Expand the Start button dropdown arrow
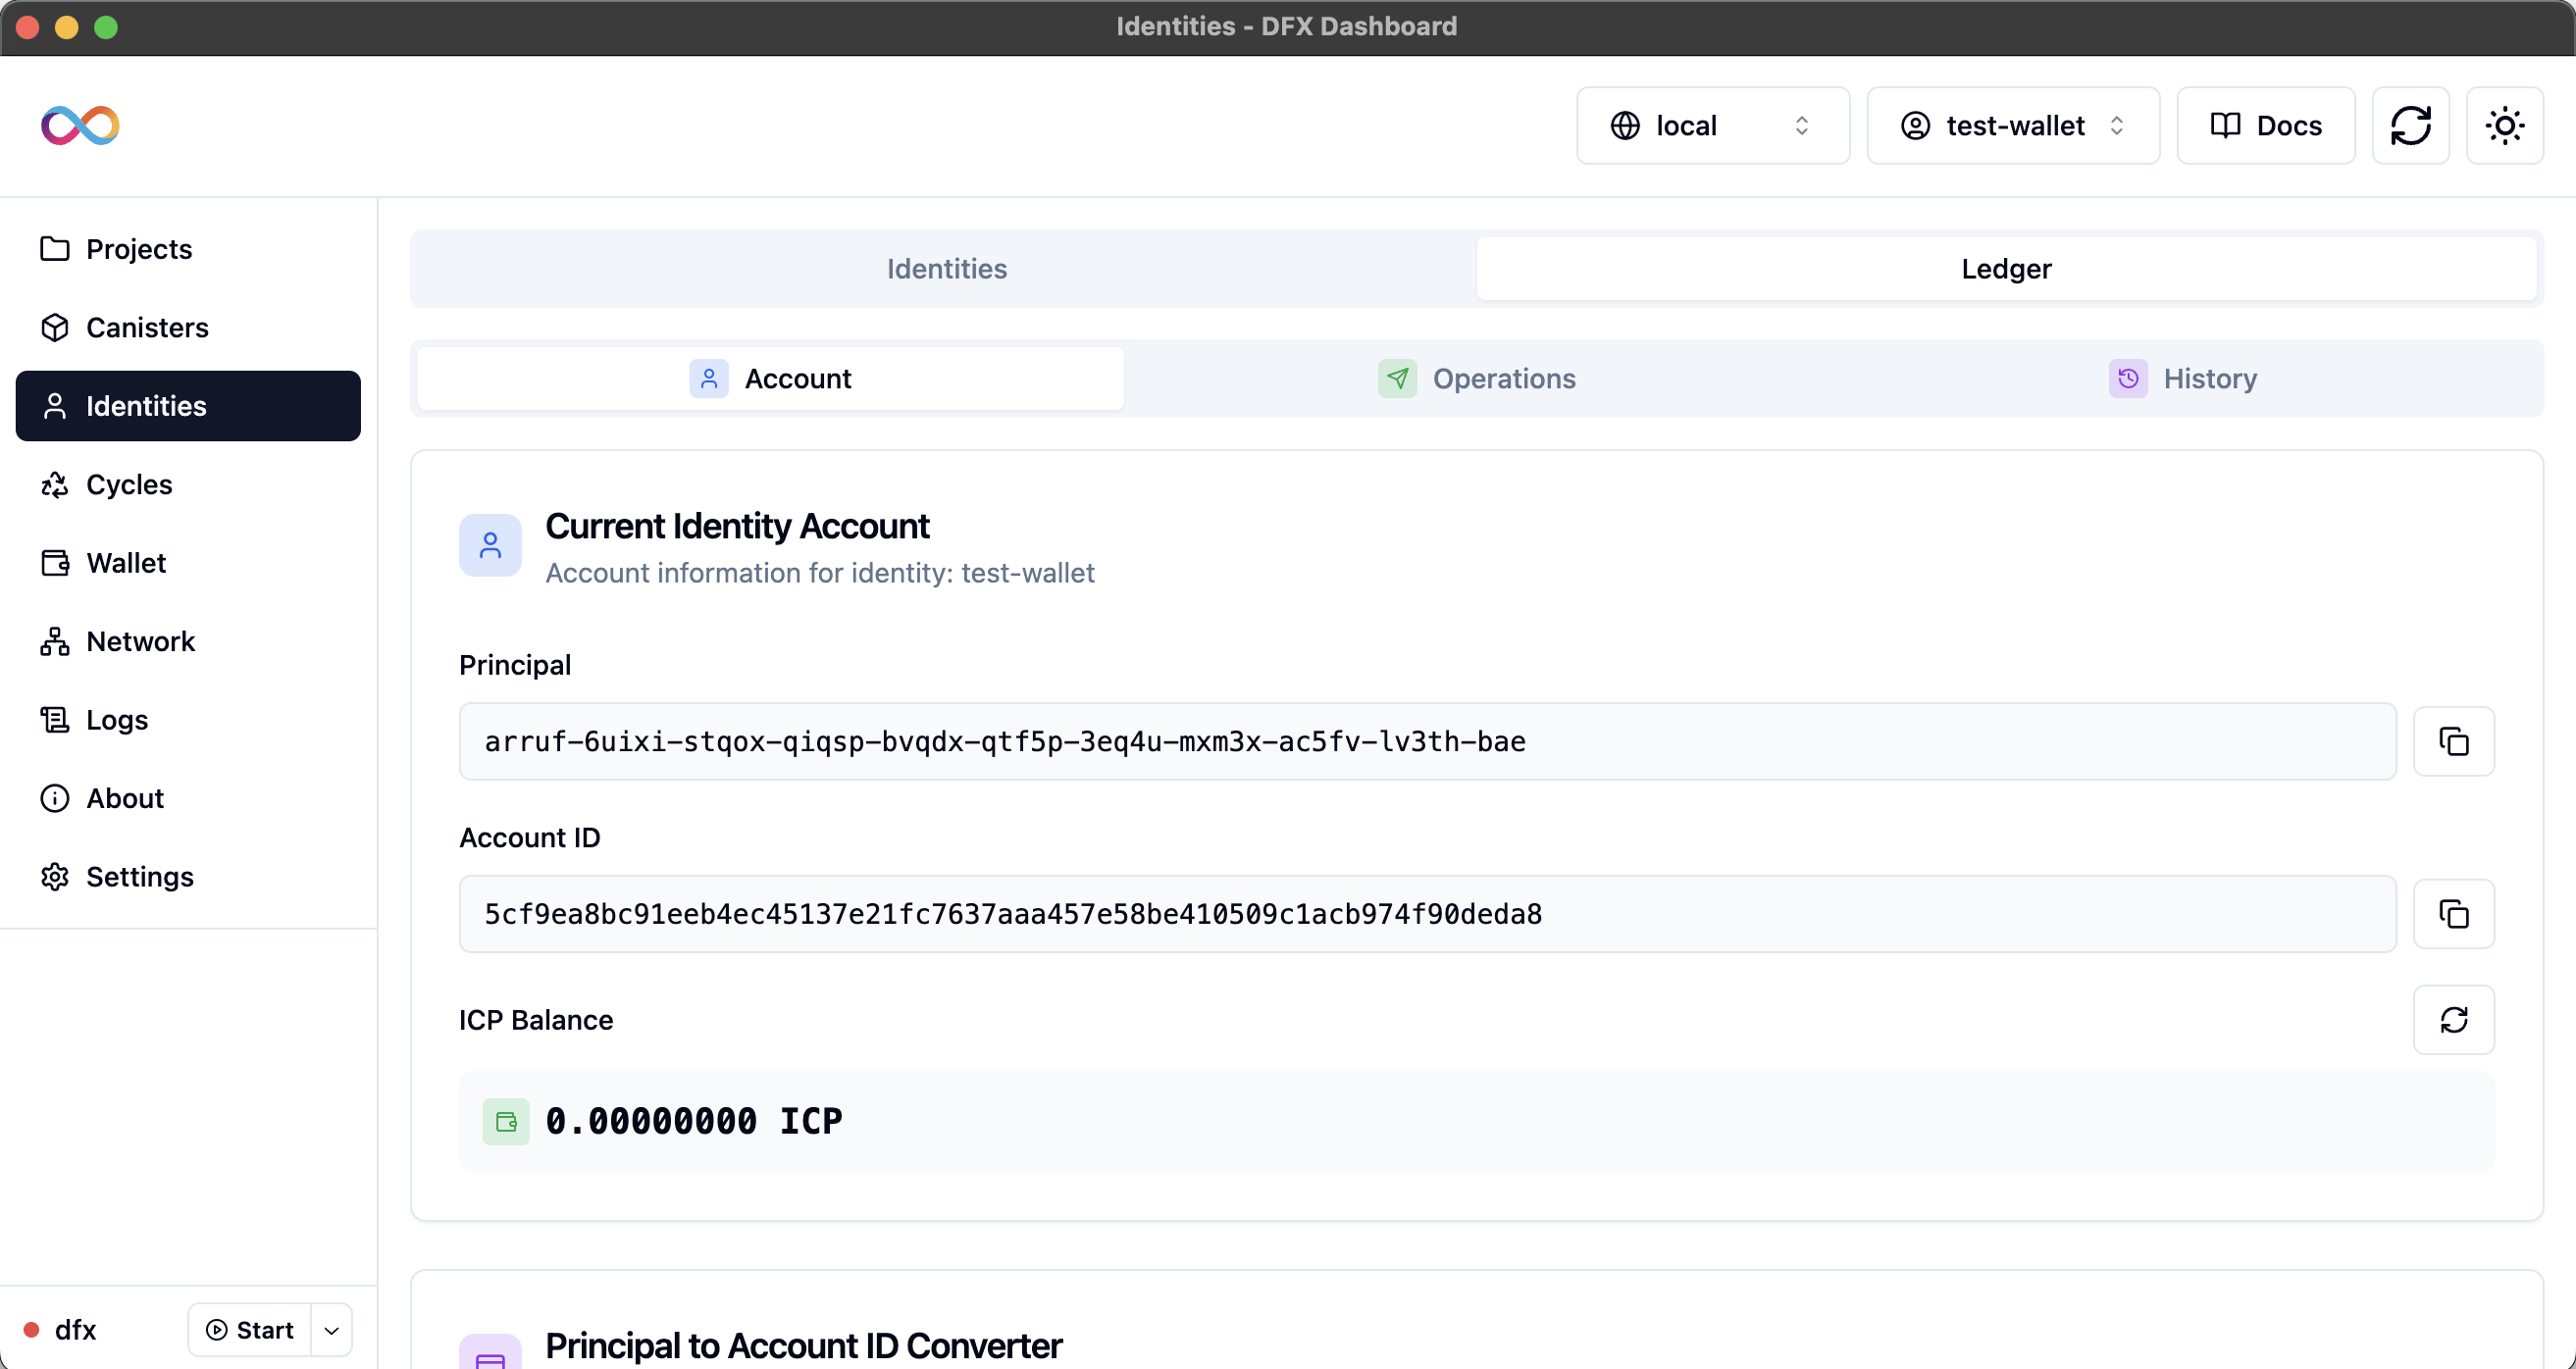Screen dimensions: 2576x1369 tap(330, 1330)
